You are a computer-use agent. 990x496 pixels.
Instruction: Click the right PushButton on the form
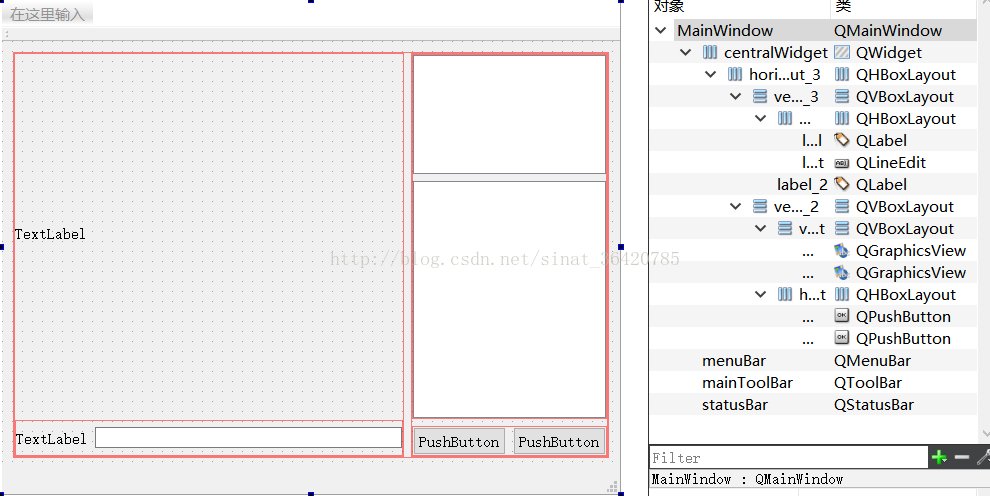559,442
